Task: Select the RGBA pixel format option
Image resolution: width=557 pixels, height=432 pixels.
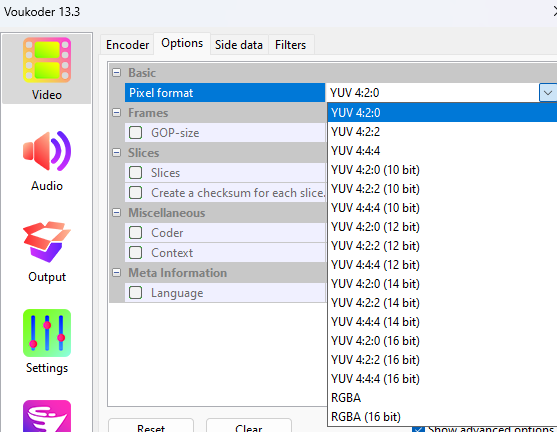Action: [442, 398]
